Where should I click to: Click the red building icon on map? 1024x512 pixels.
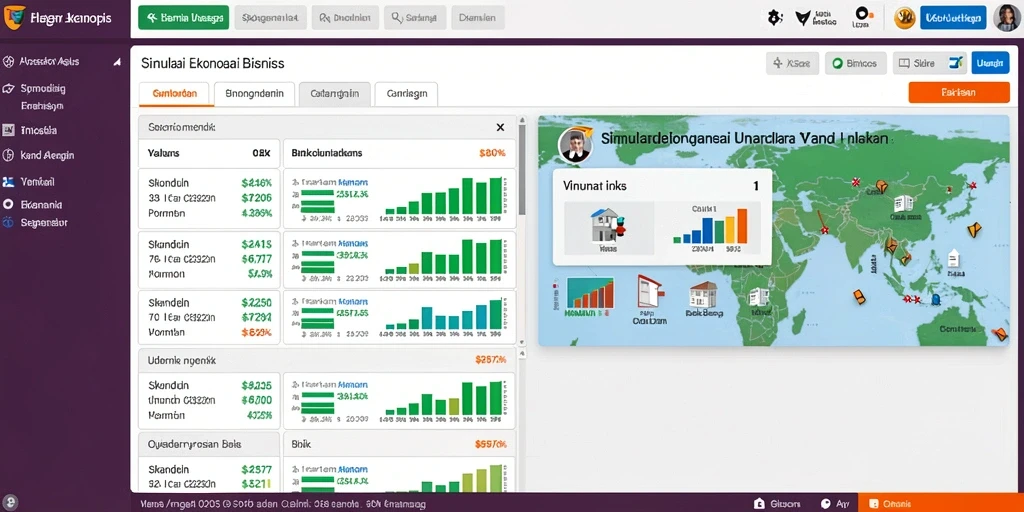pyautogui.click(x=650, y=293)
